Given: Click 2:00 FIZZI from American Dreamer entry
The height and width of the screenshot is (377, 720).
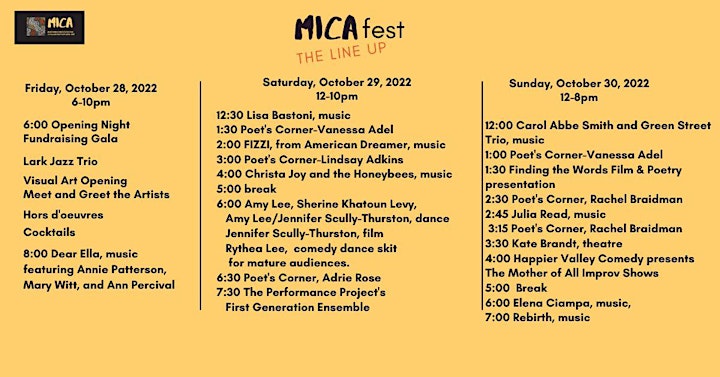Looking at the screenshot, I should [331, 145].
